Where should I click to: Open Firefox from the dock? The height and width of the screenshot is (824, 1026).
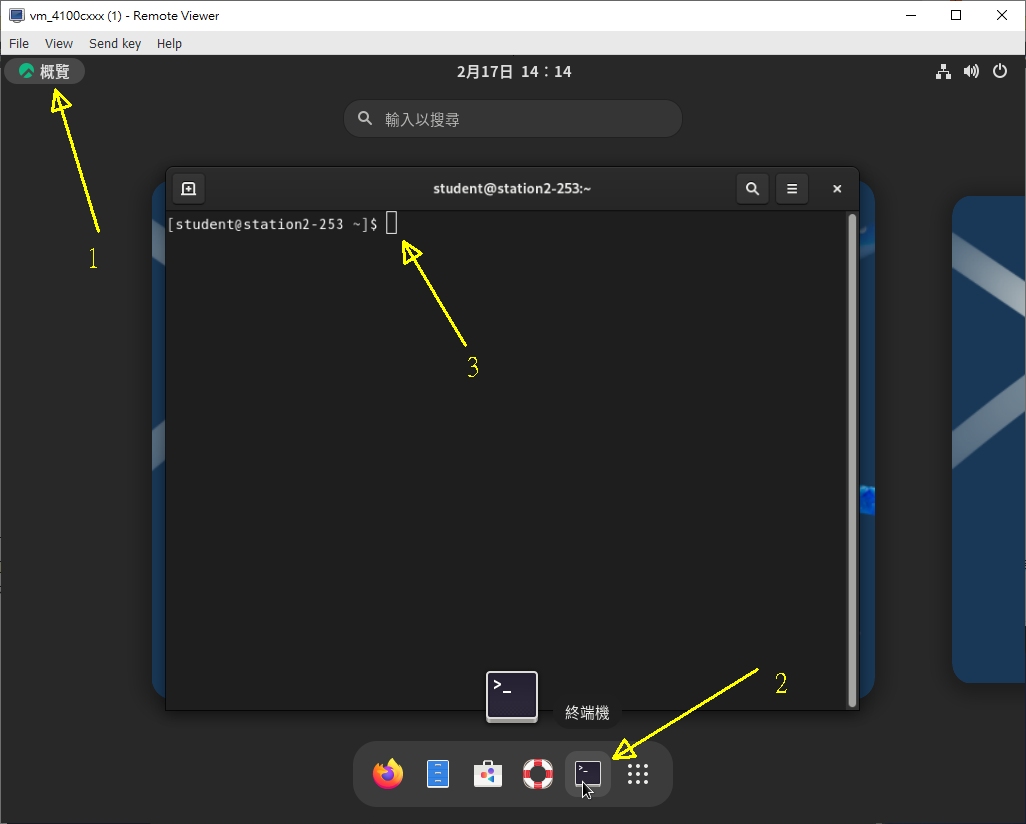pos(388,774)
